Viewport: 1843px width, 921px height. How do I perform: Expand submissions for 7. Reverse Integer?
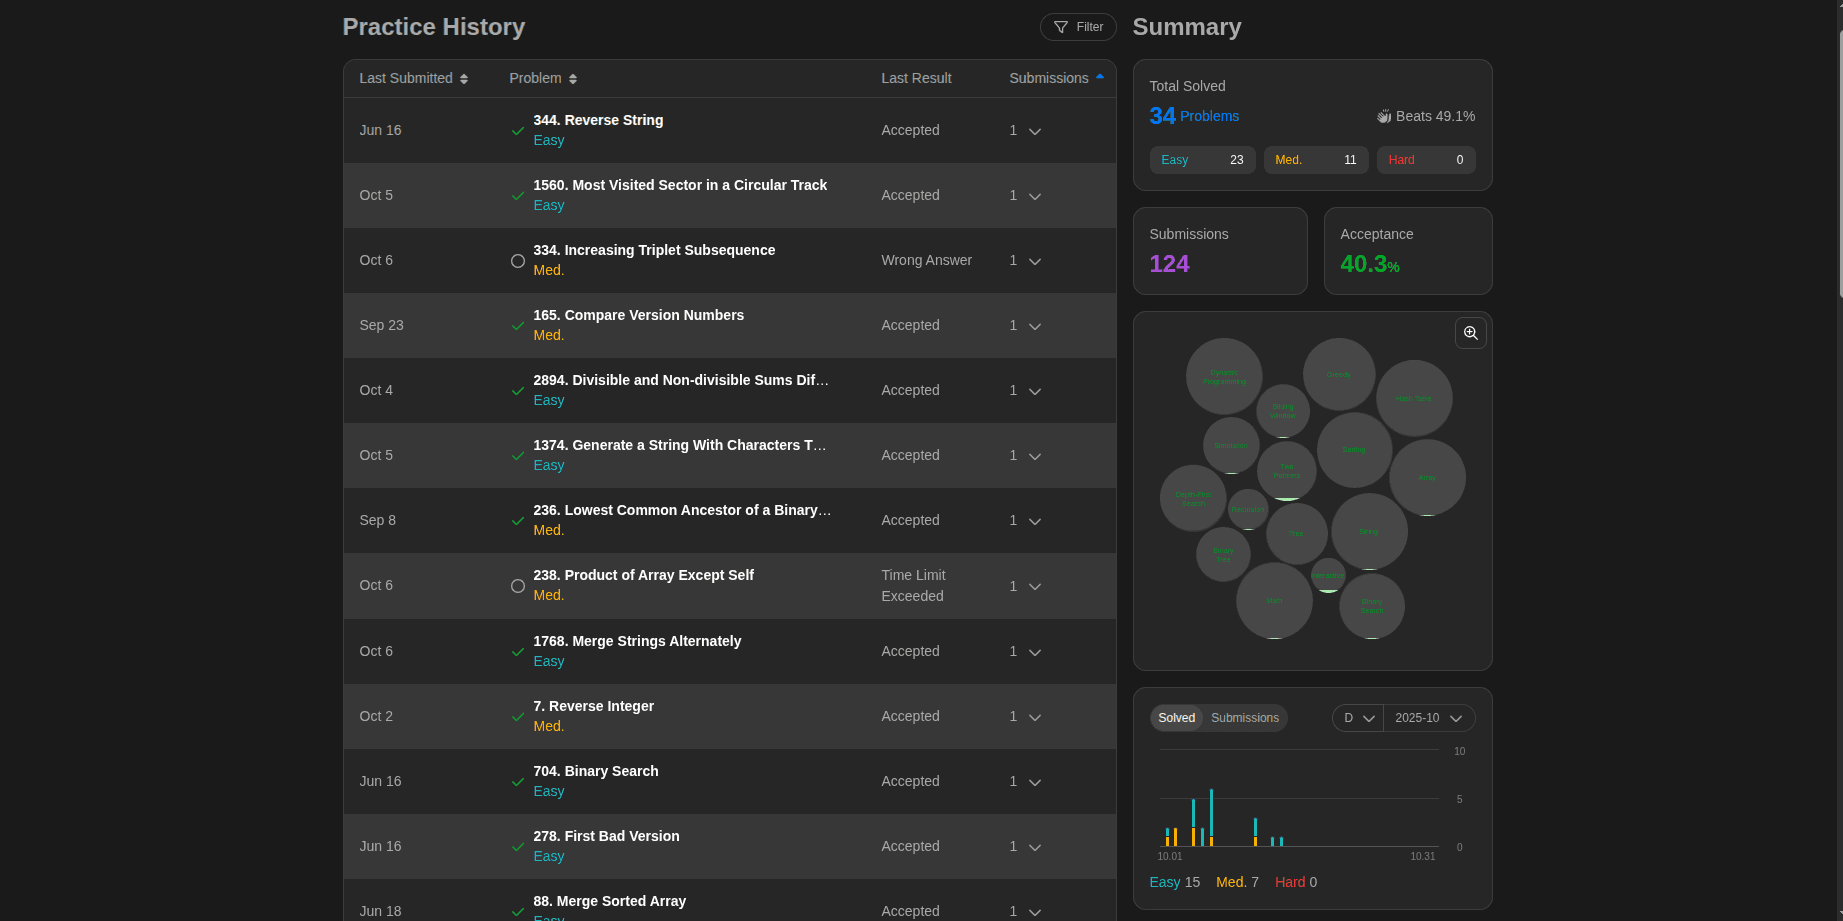click(1035, 717)
